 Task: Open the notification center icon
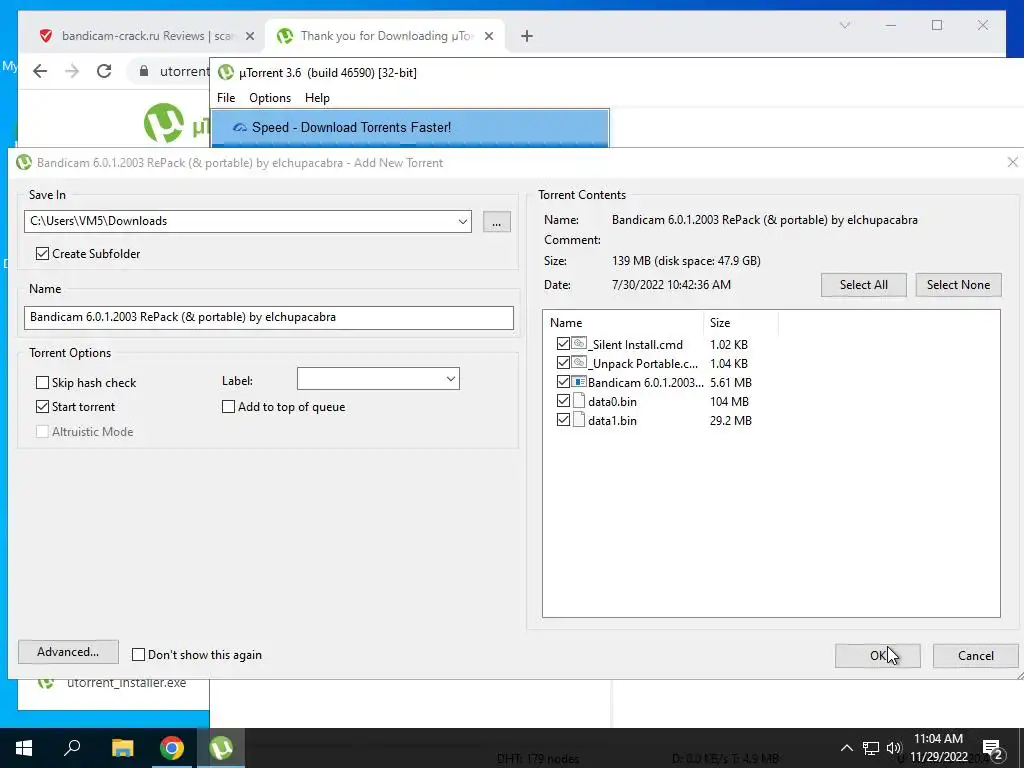992,749
